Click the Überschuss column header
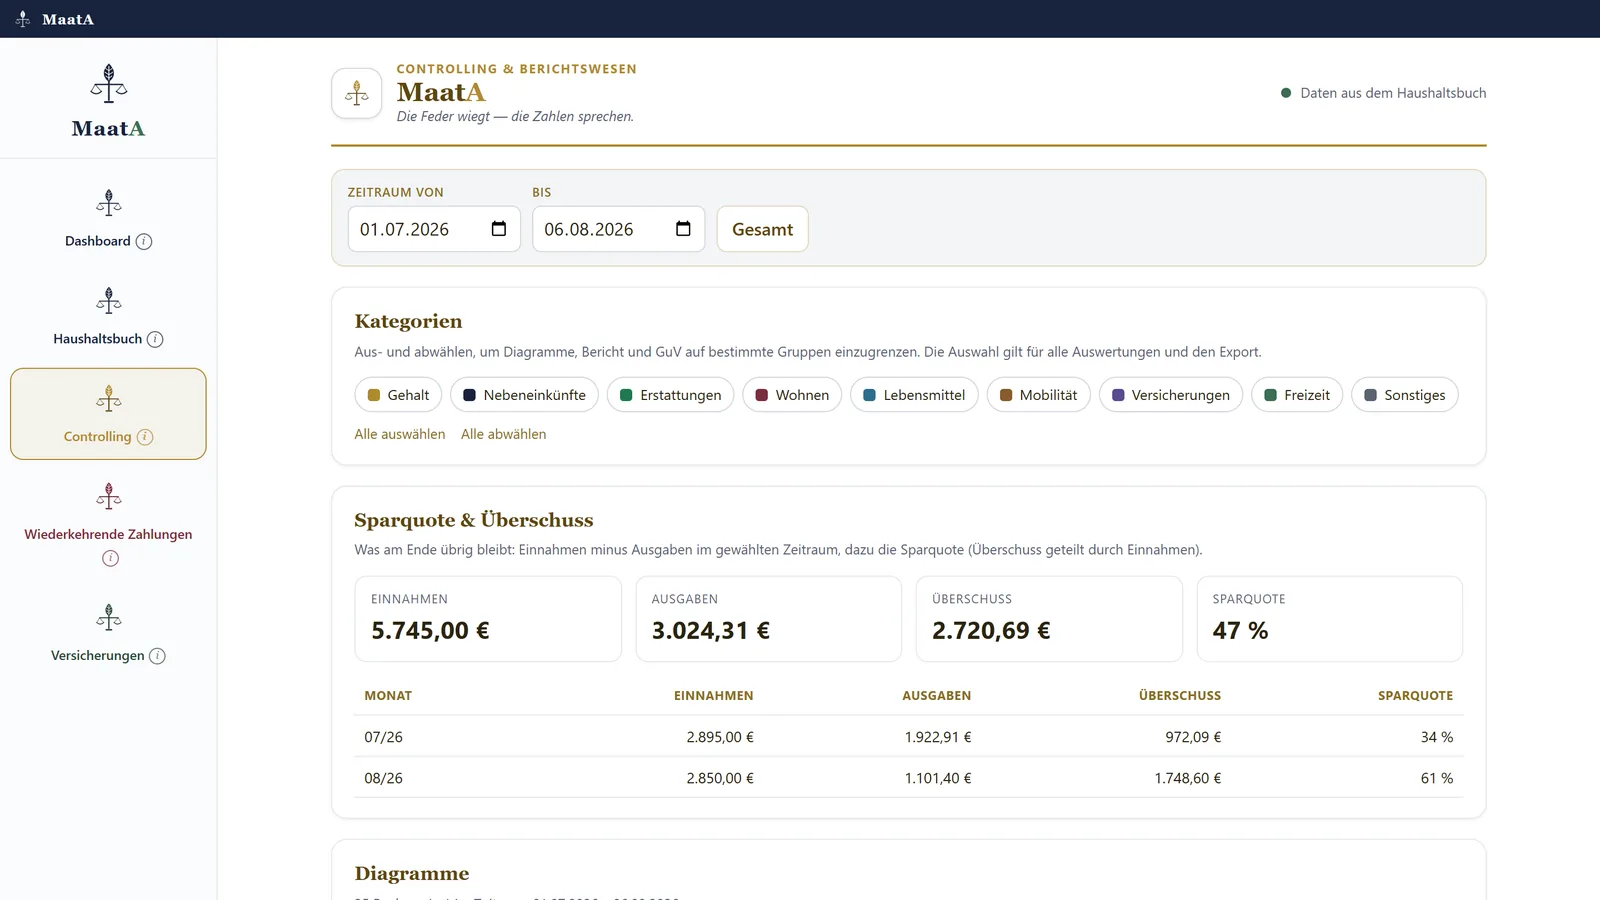This screenshot has height=900, width=1600. pyautogui.click(x=1180, y=696)
